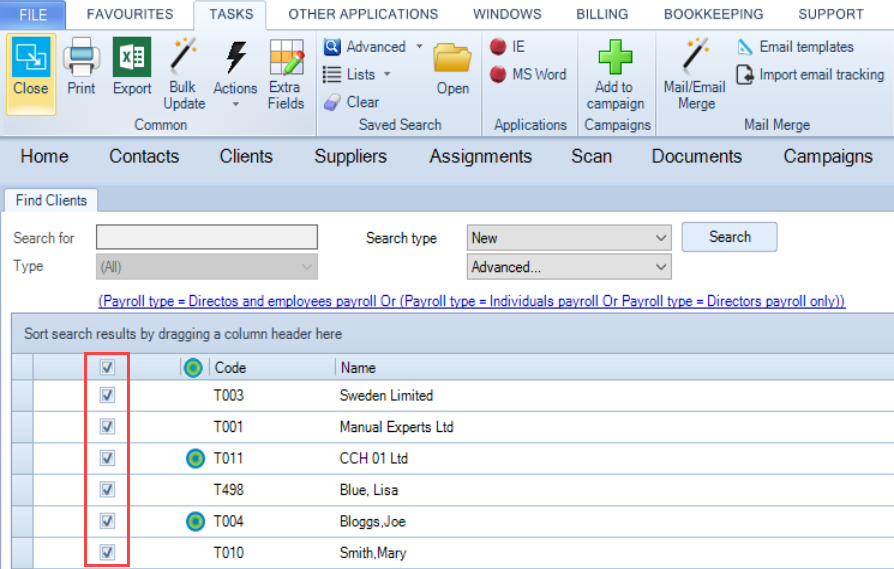Open the Type (All) dropdown
Viewport: 894px width, 569px height.
207,267
